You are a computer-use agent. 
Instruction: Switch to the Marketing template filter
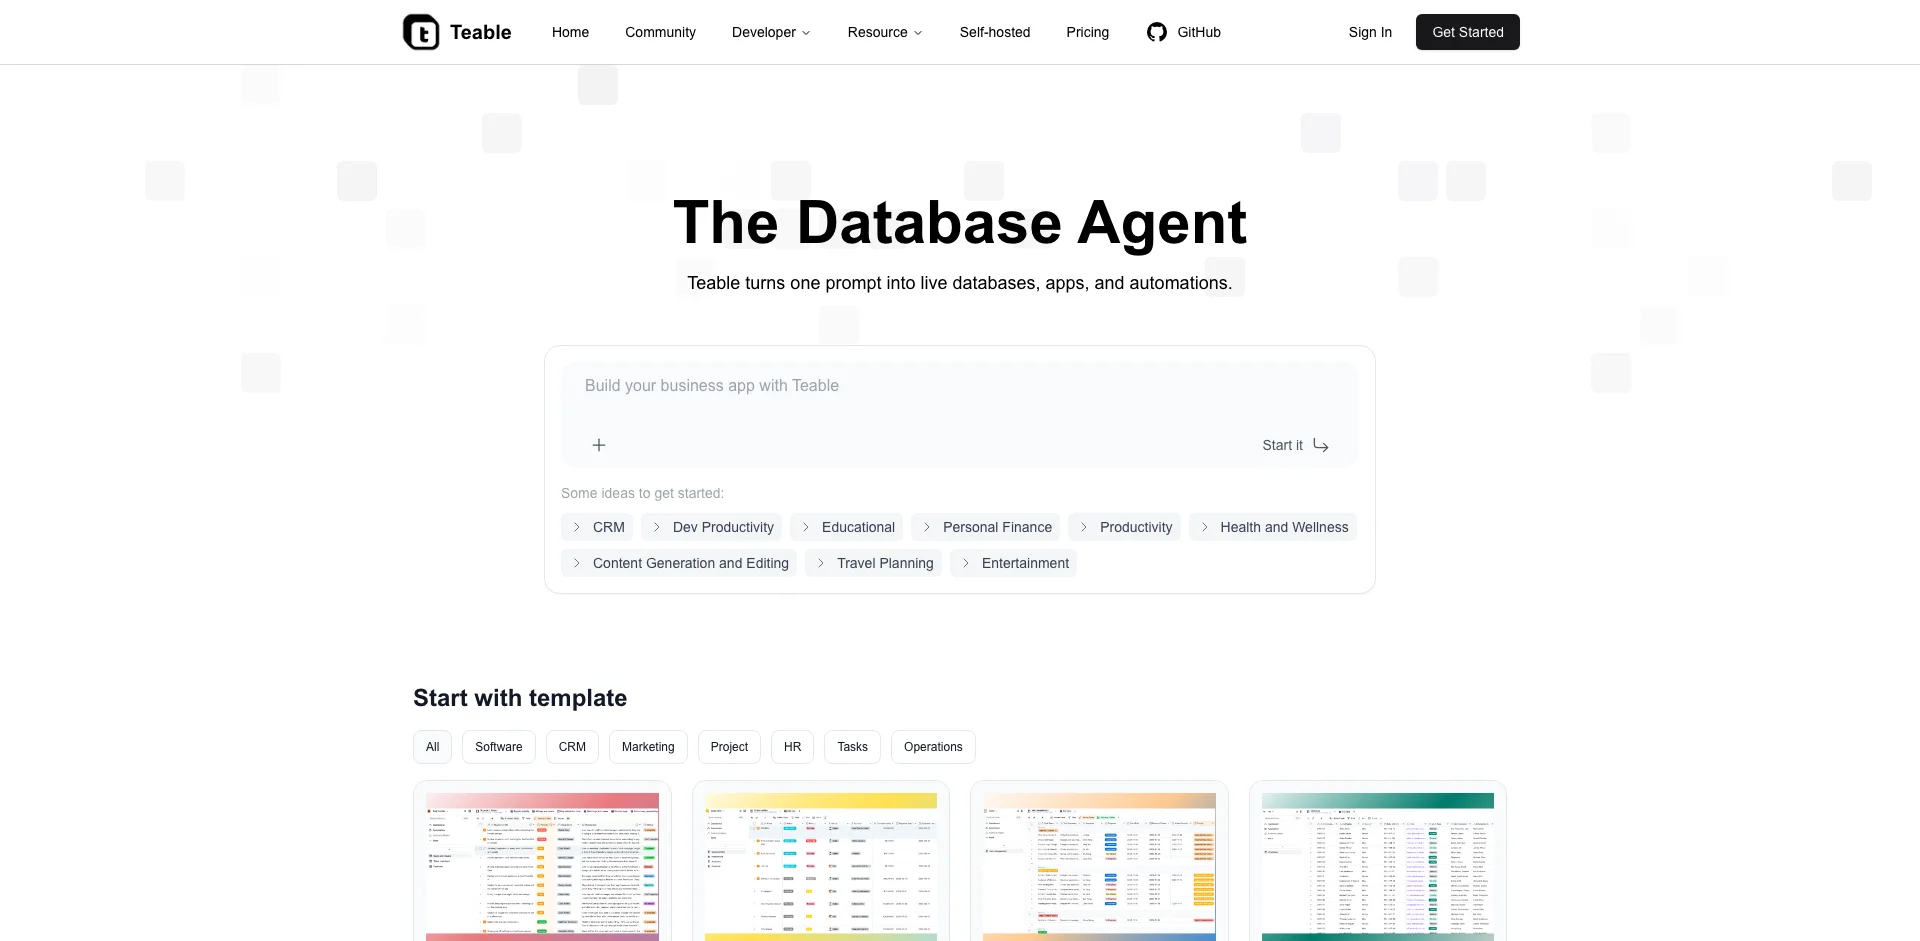(x=648, y=747)
